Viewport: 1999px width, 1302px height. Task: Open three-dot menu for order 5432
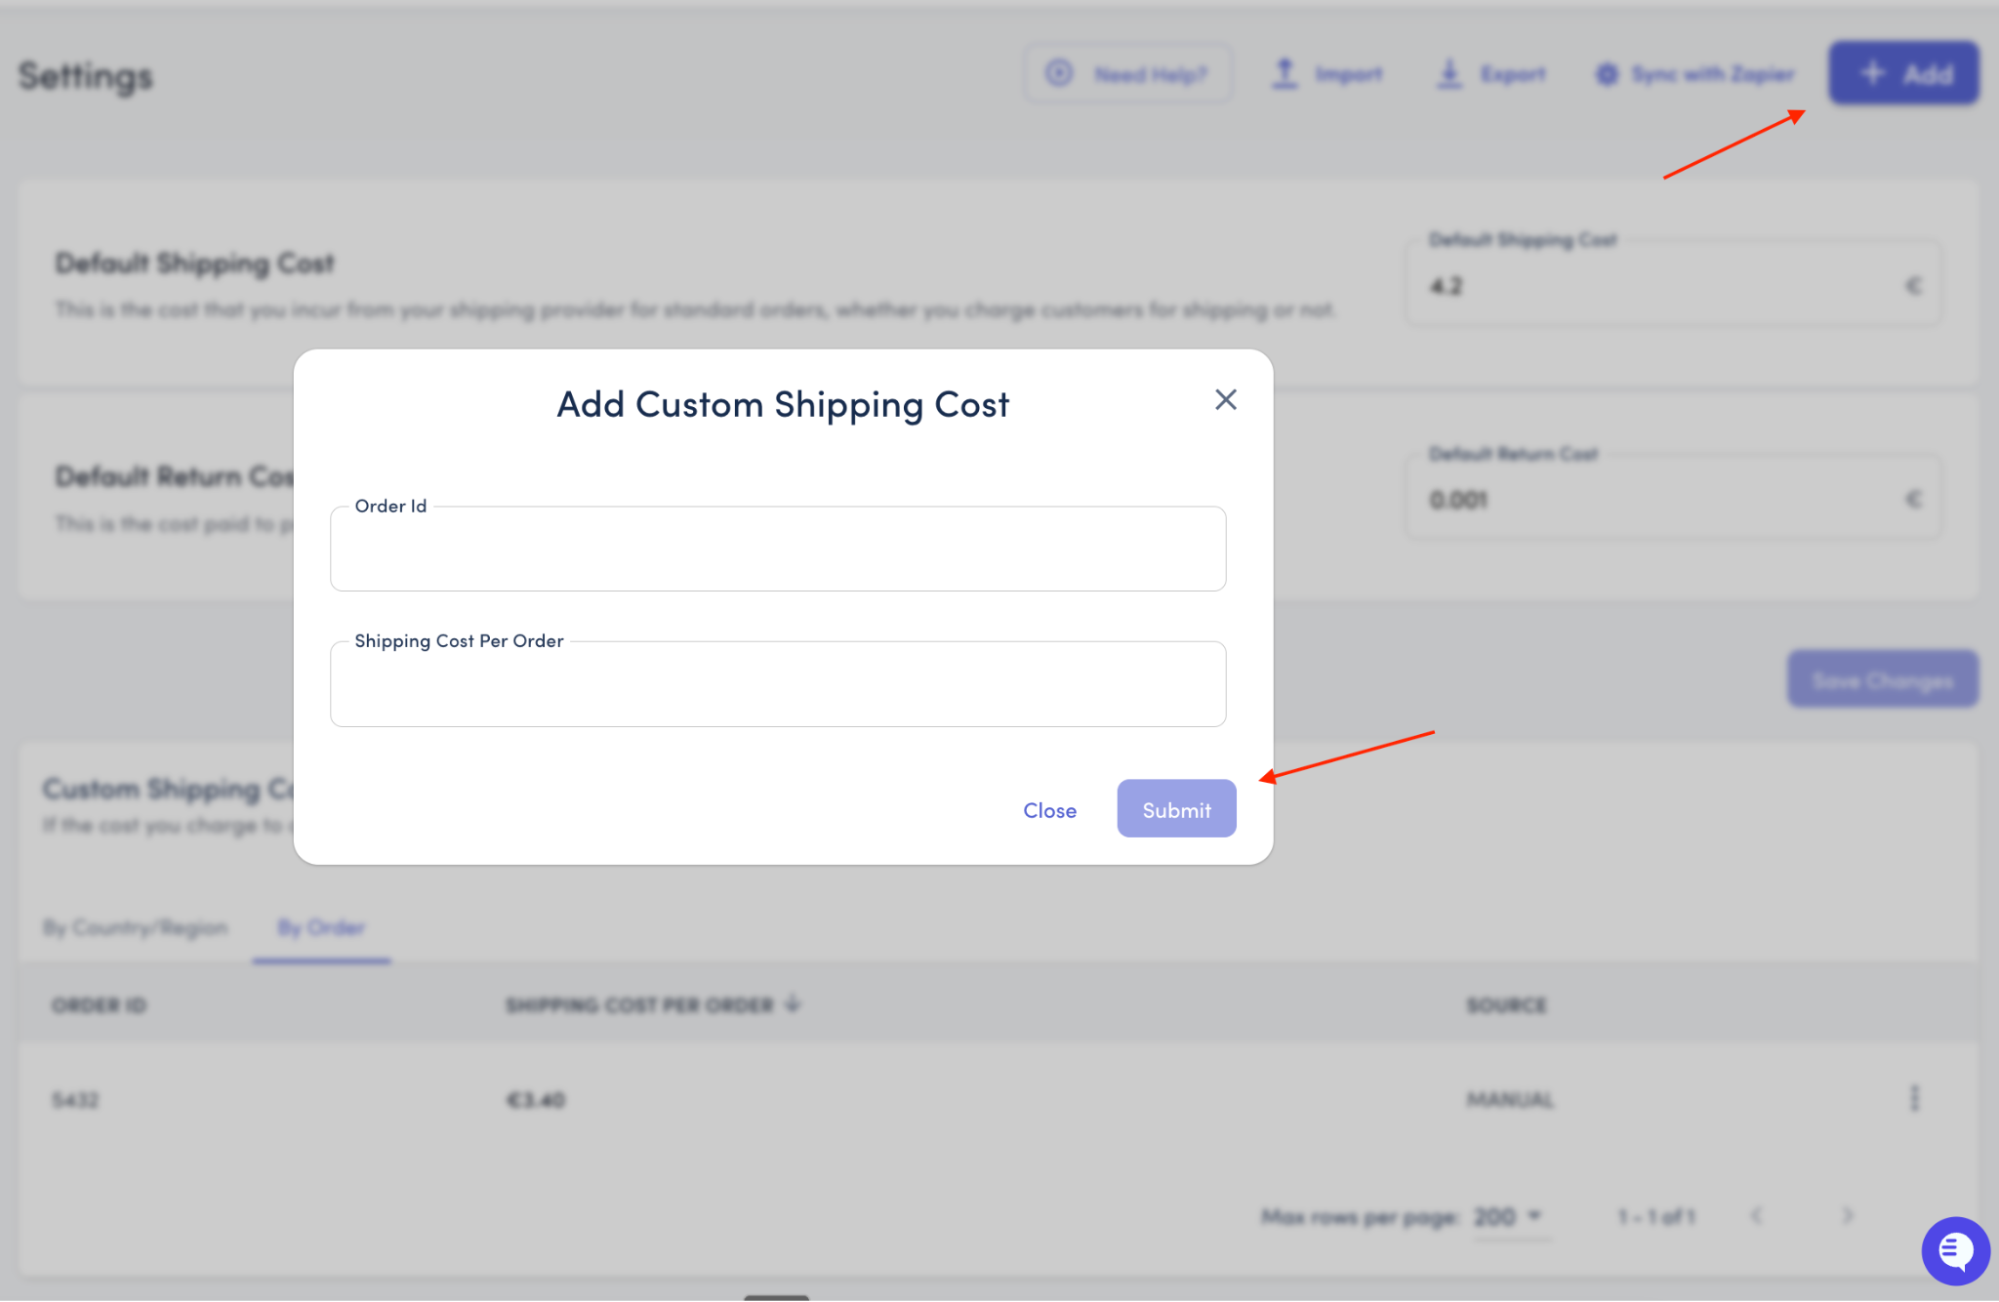pyautogui.click(x=1914, y=1099)
